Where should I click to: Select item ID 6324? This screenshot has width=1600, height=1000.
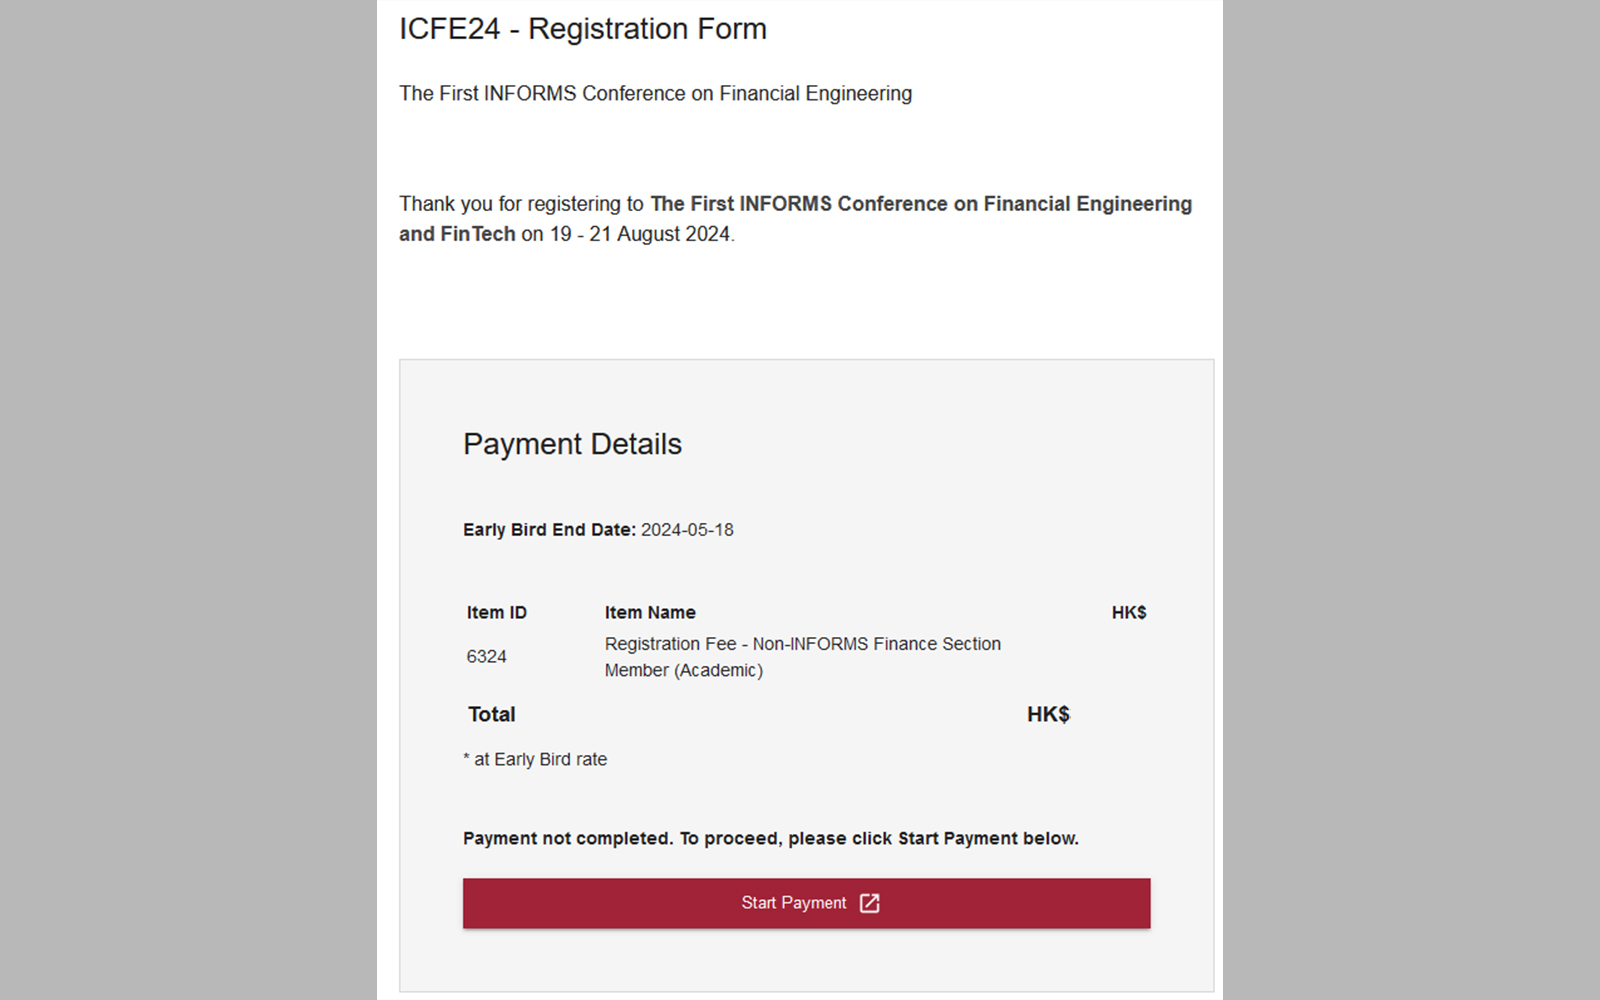click(x=486, y=657)
